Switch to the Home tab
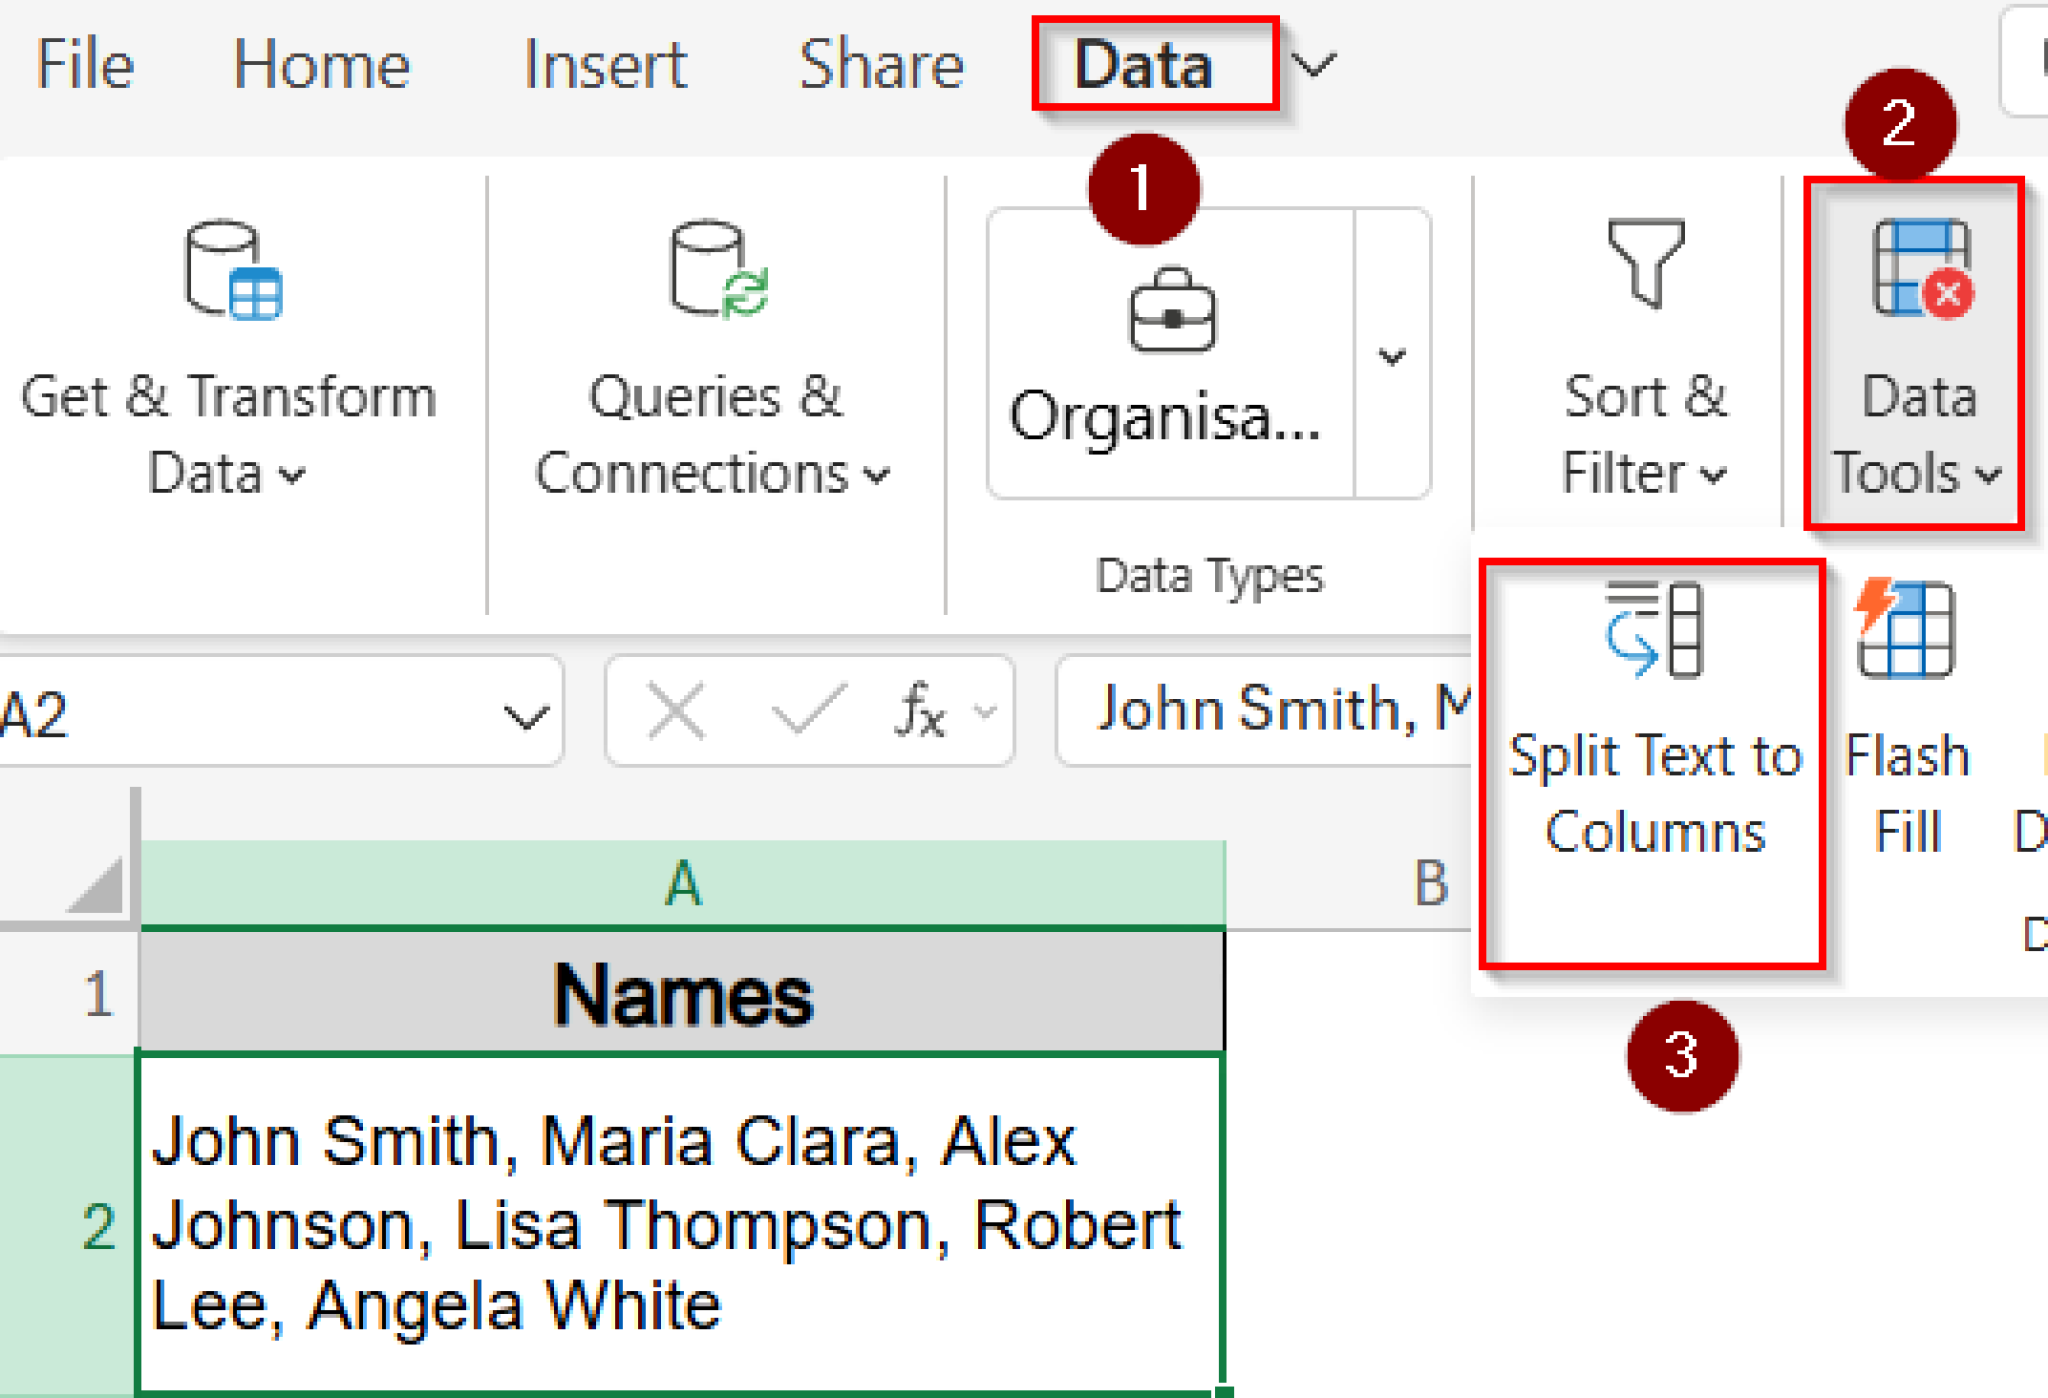Screen dimensions: 2048x1398 [321, 65]
